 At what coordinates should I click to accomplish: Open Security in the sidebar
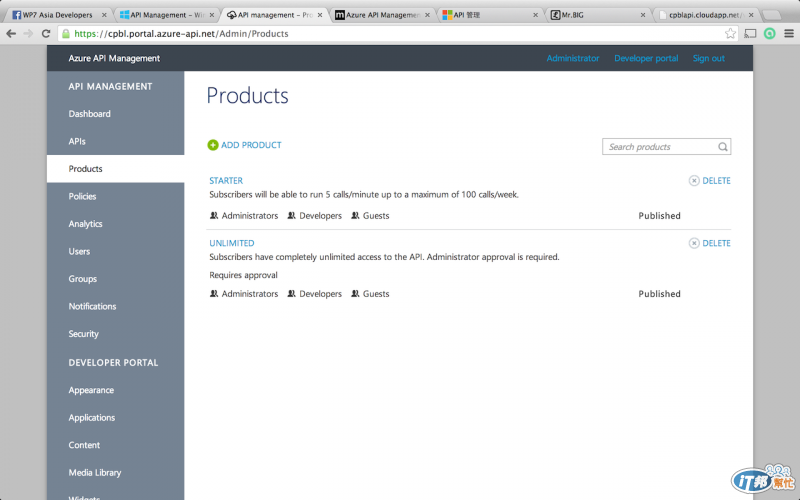84,334
